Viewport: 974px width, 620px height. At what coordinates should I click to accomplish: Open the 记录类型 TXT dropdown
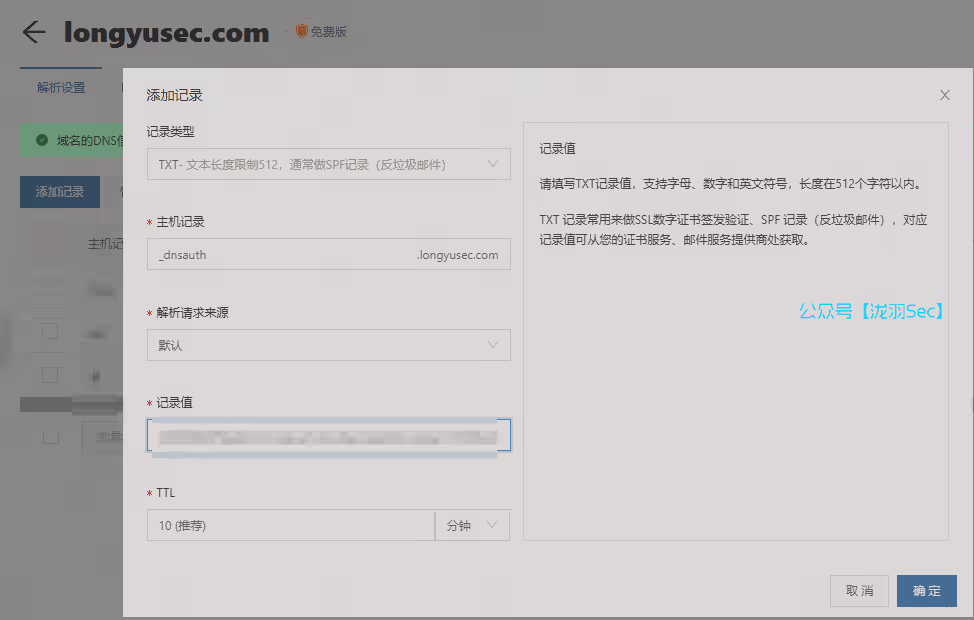(x=330, y=163)
